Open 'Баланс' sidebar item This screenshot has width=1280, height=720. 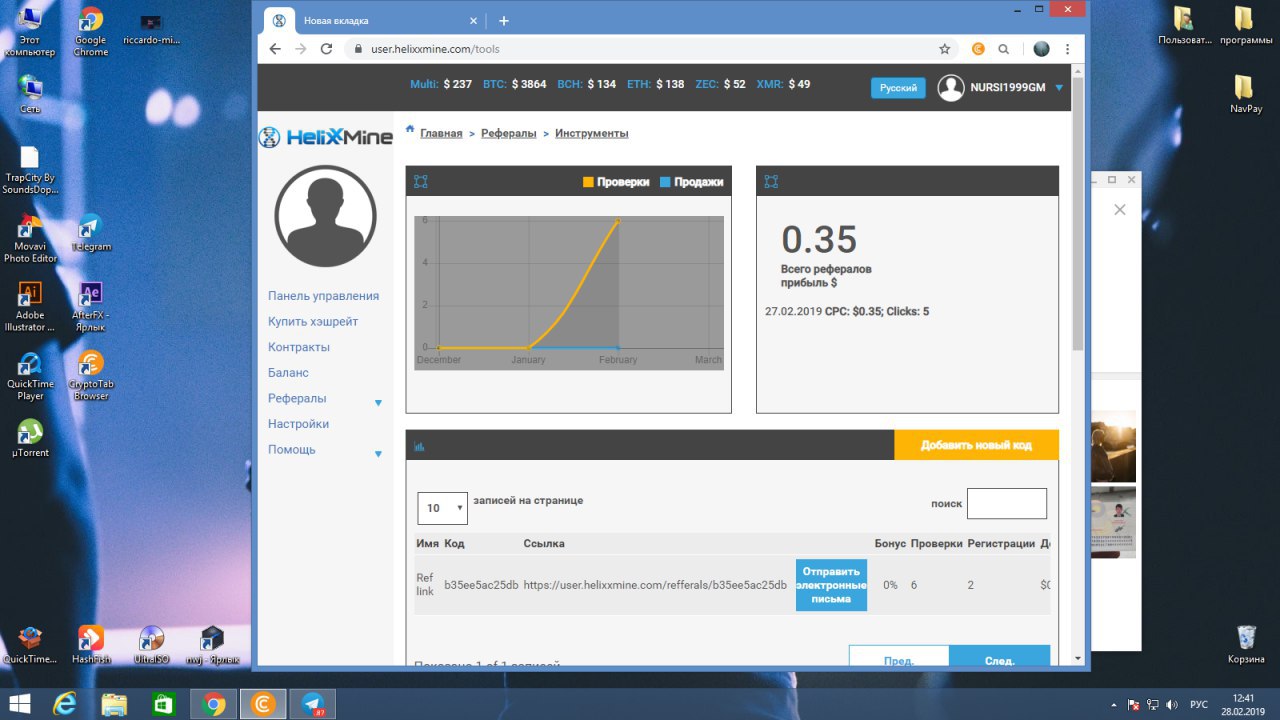click(x=289, y=373)
